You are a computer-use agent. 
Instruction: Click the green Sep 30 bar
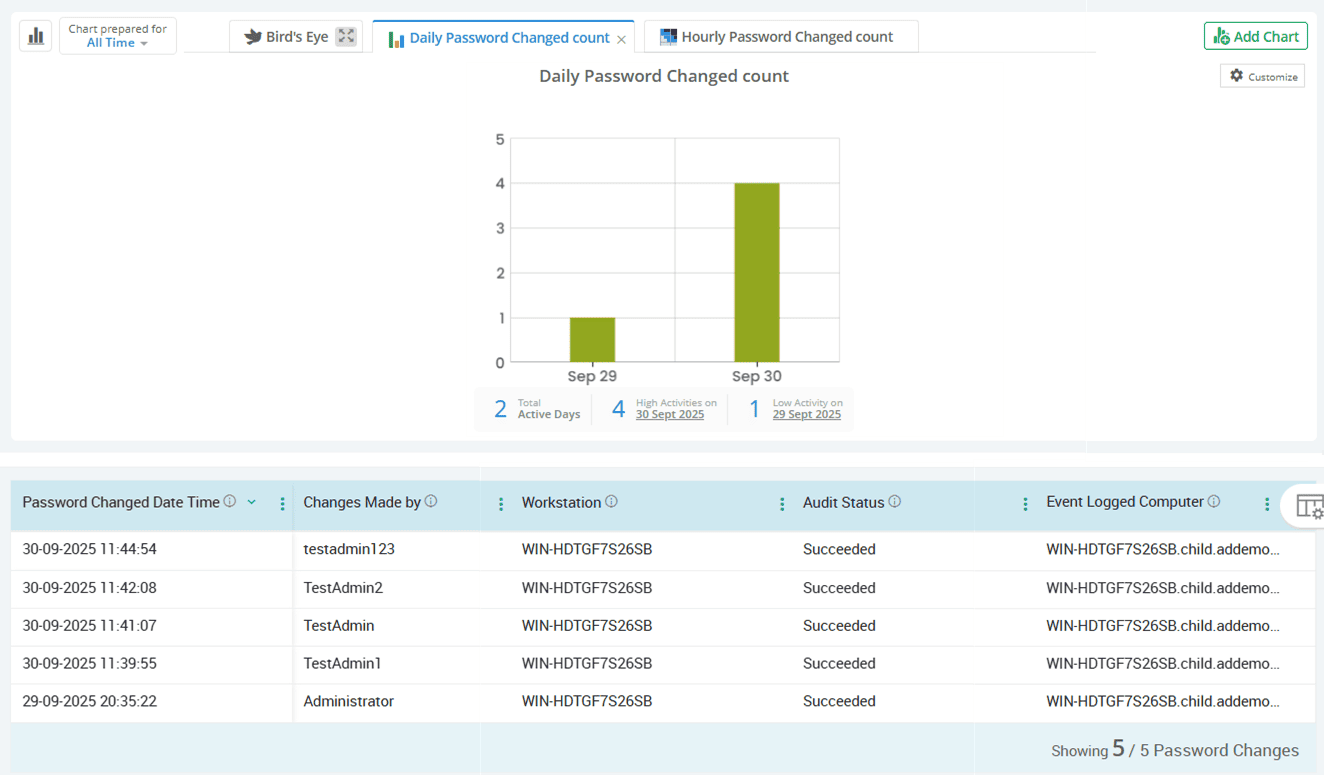pos(757,272)
